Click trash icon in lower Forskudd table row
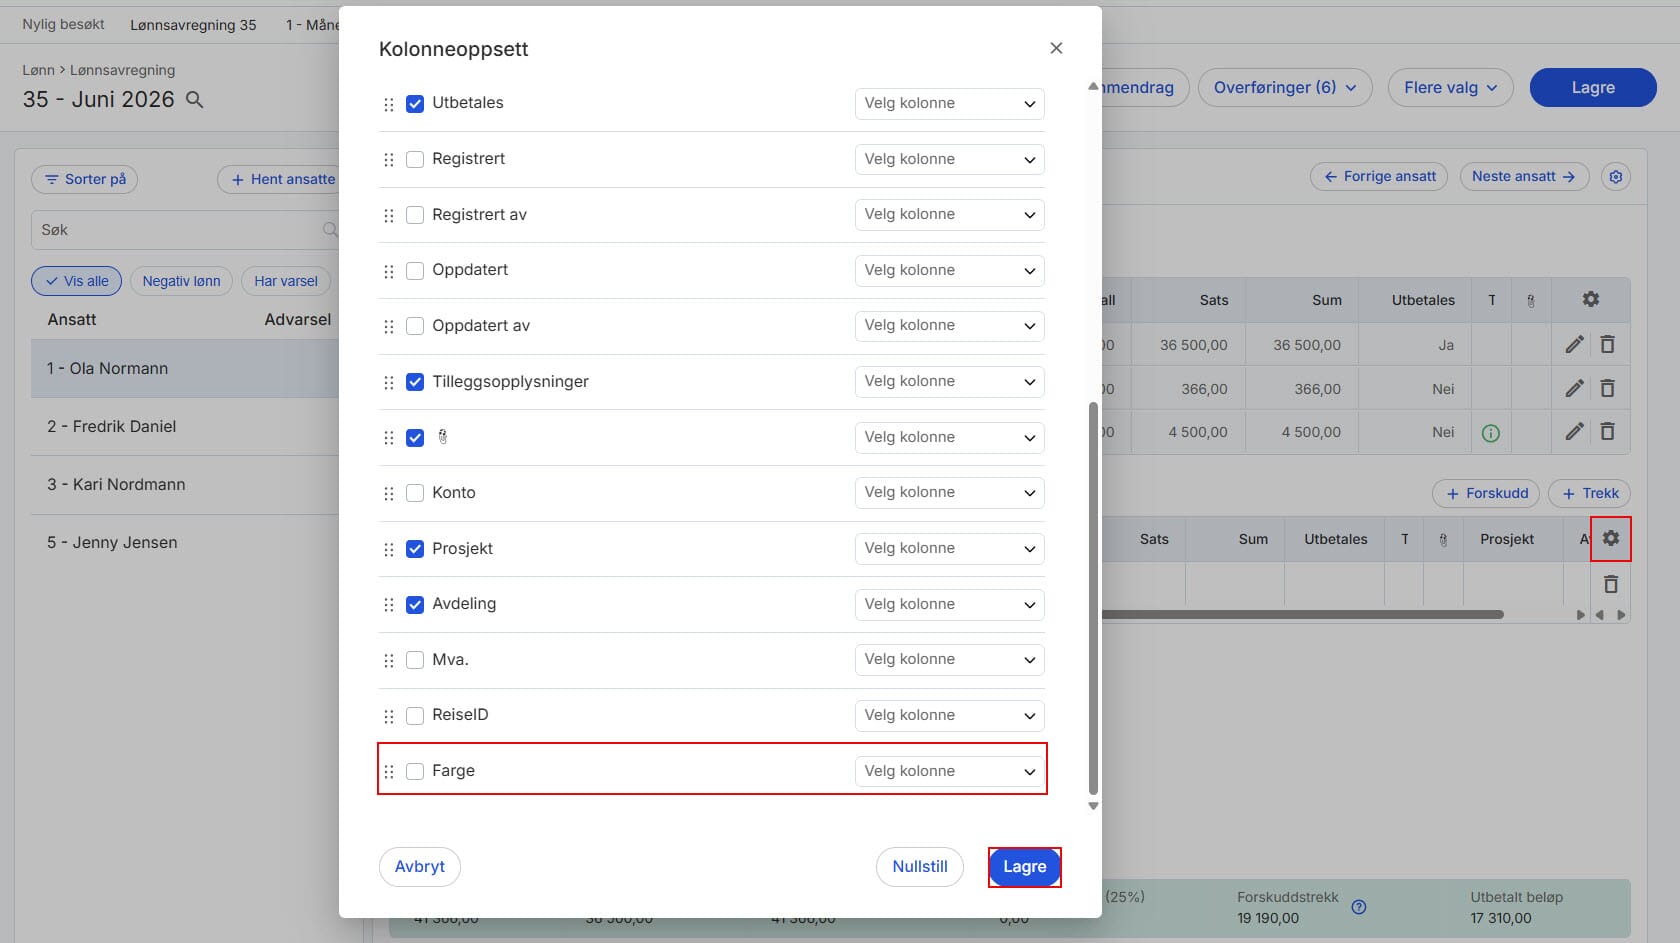The height and width of the screenshot is (943, 1680). tap(1611, 584)
